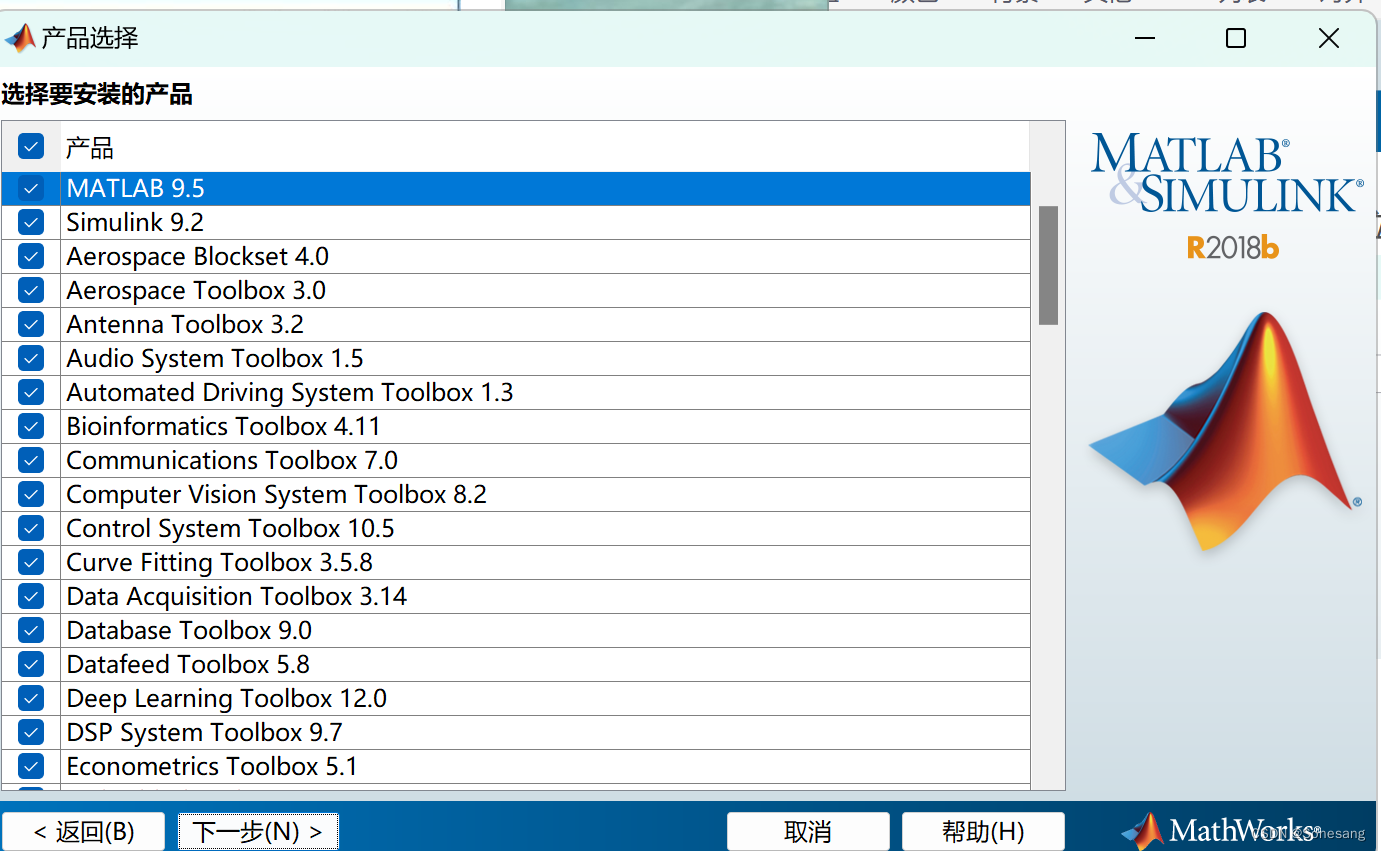The height and width of the screenshot is (851, 1381).
Task: Toggle Communications Toolbox 7.0 checkbox
Action: (x=31, y=460)
